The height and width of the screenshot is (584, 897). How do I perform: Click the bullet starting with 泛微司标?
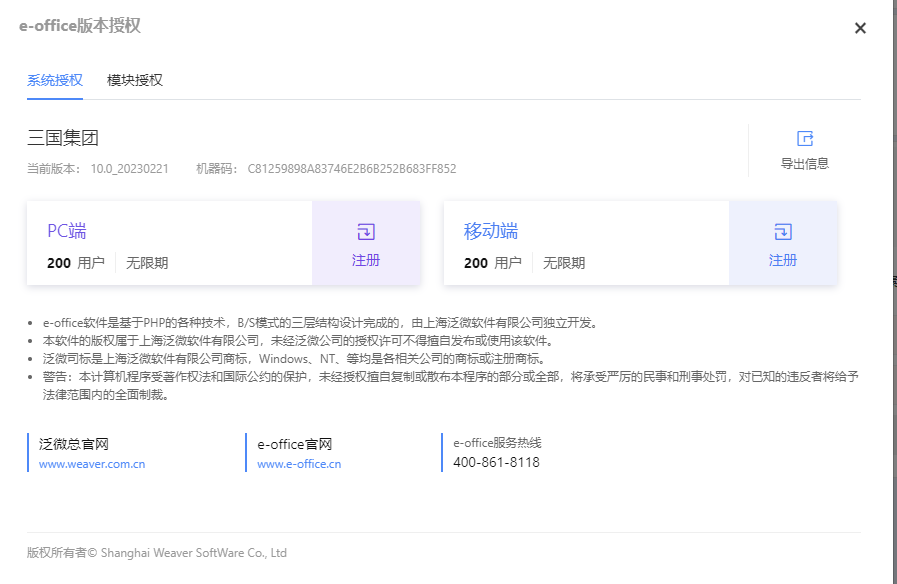click(x=295, y=359)
